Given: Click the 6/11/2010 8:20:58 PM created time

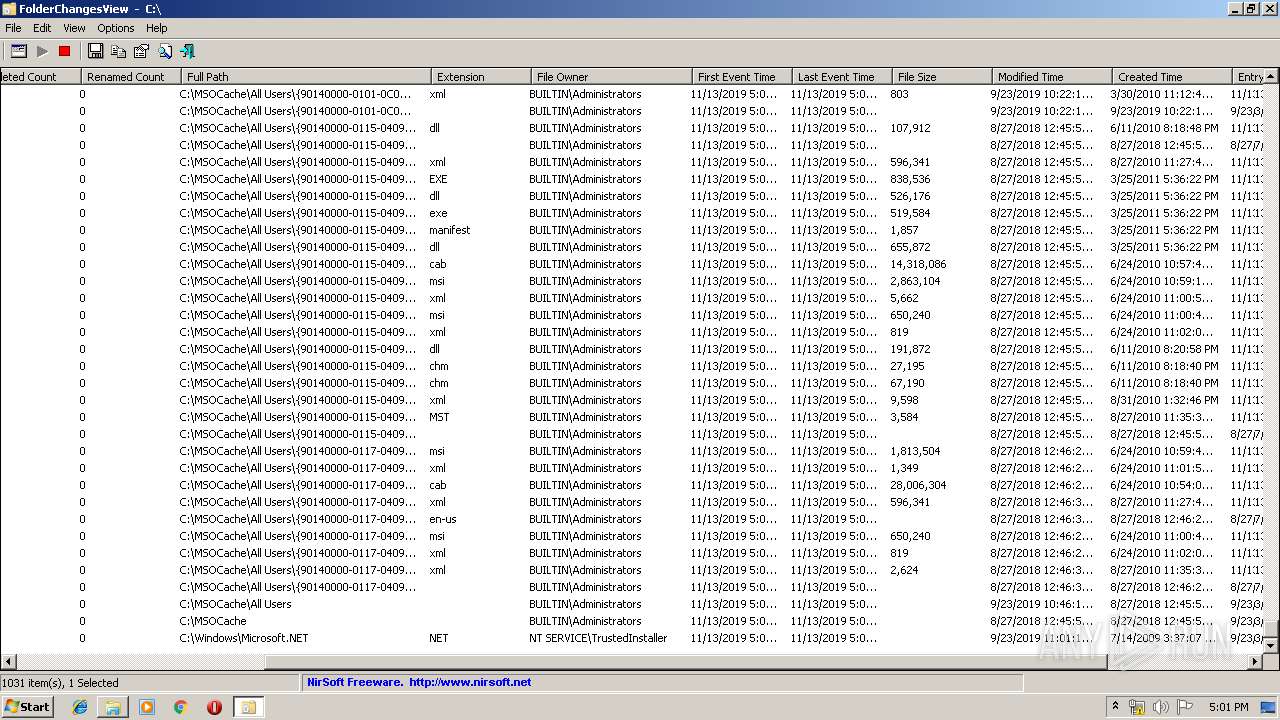Looking at the screenshot, I should coord(1164,349).
